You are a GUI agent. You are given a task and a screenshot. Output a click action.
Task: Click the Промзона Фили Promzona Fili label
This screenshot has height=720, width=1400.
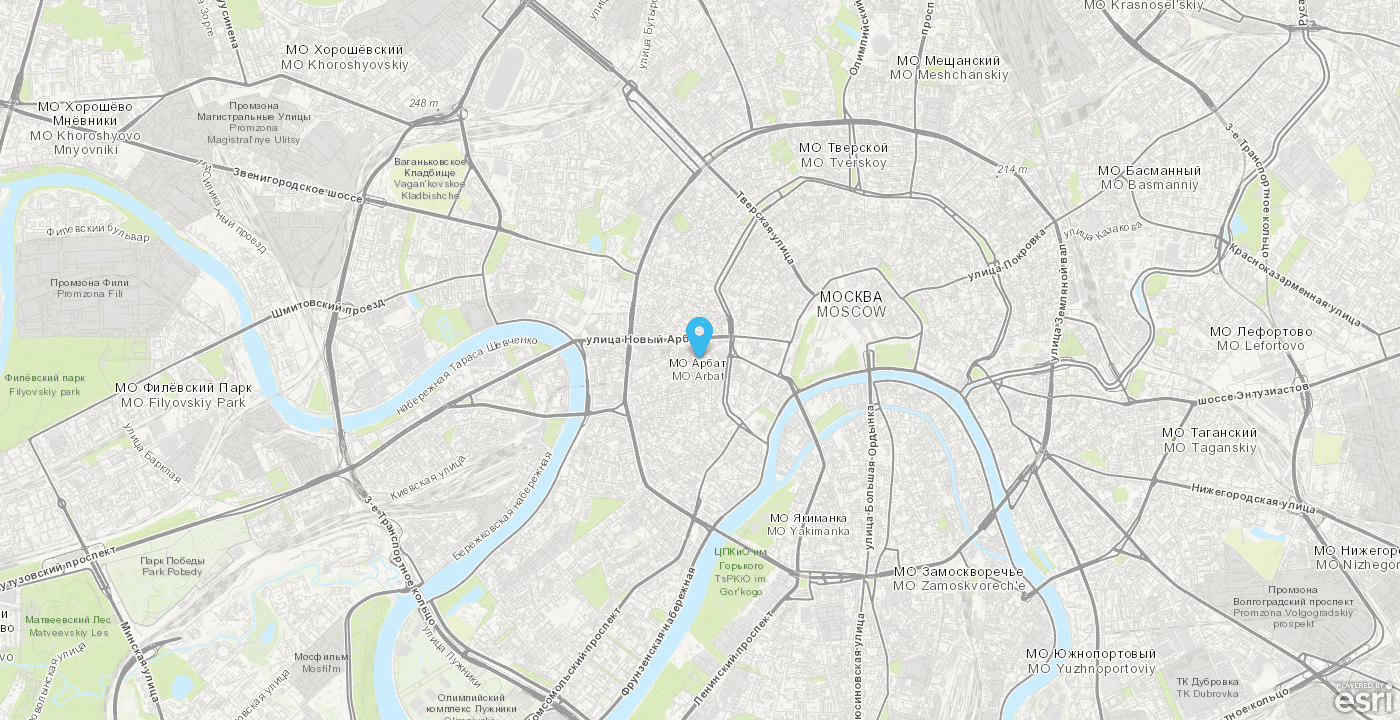89,288
